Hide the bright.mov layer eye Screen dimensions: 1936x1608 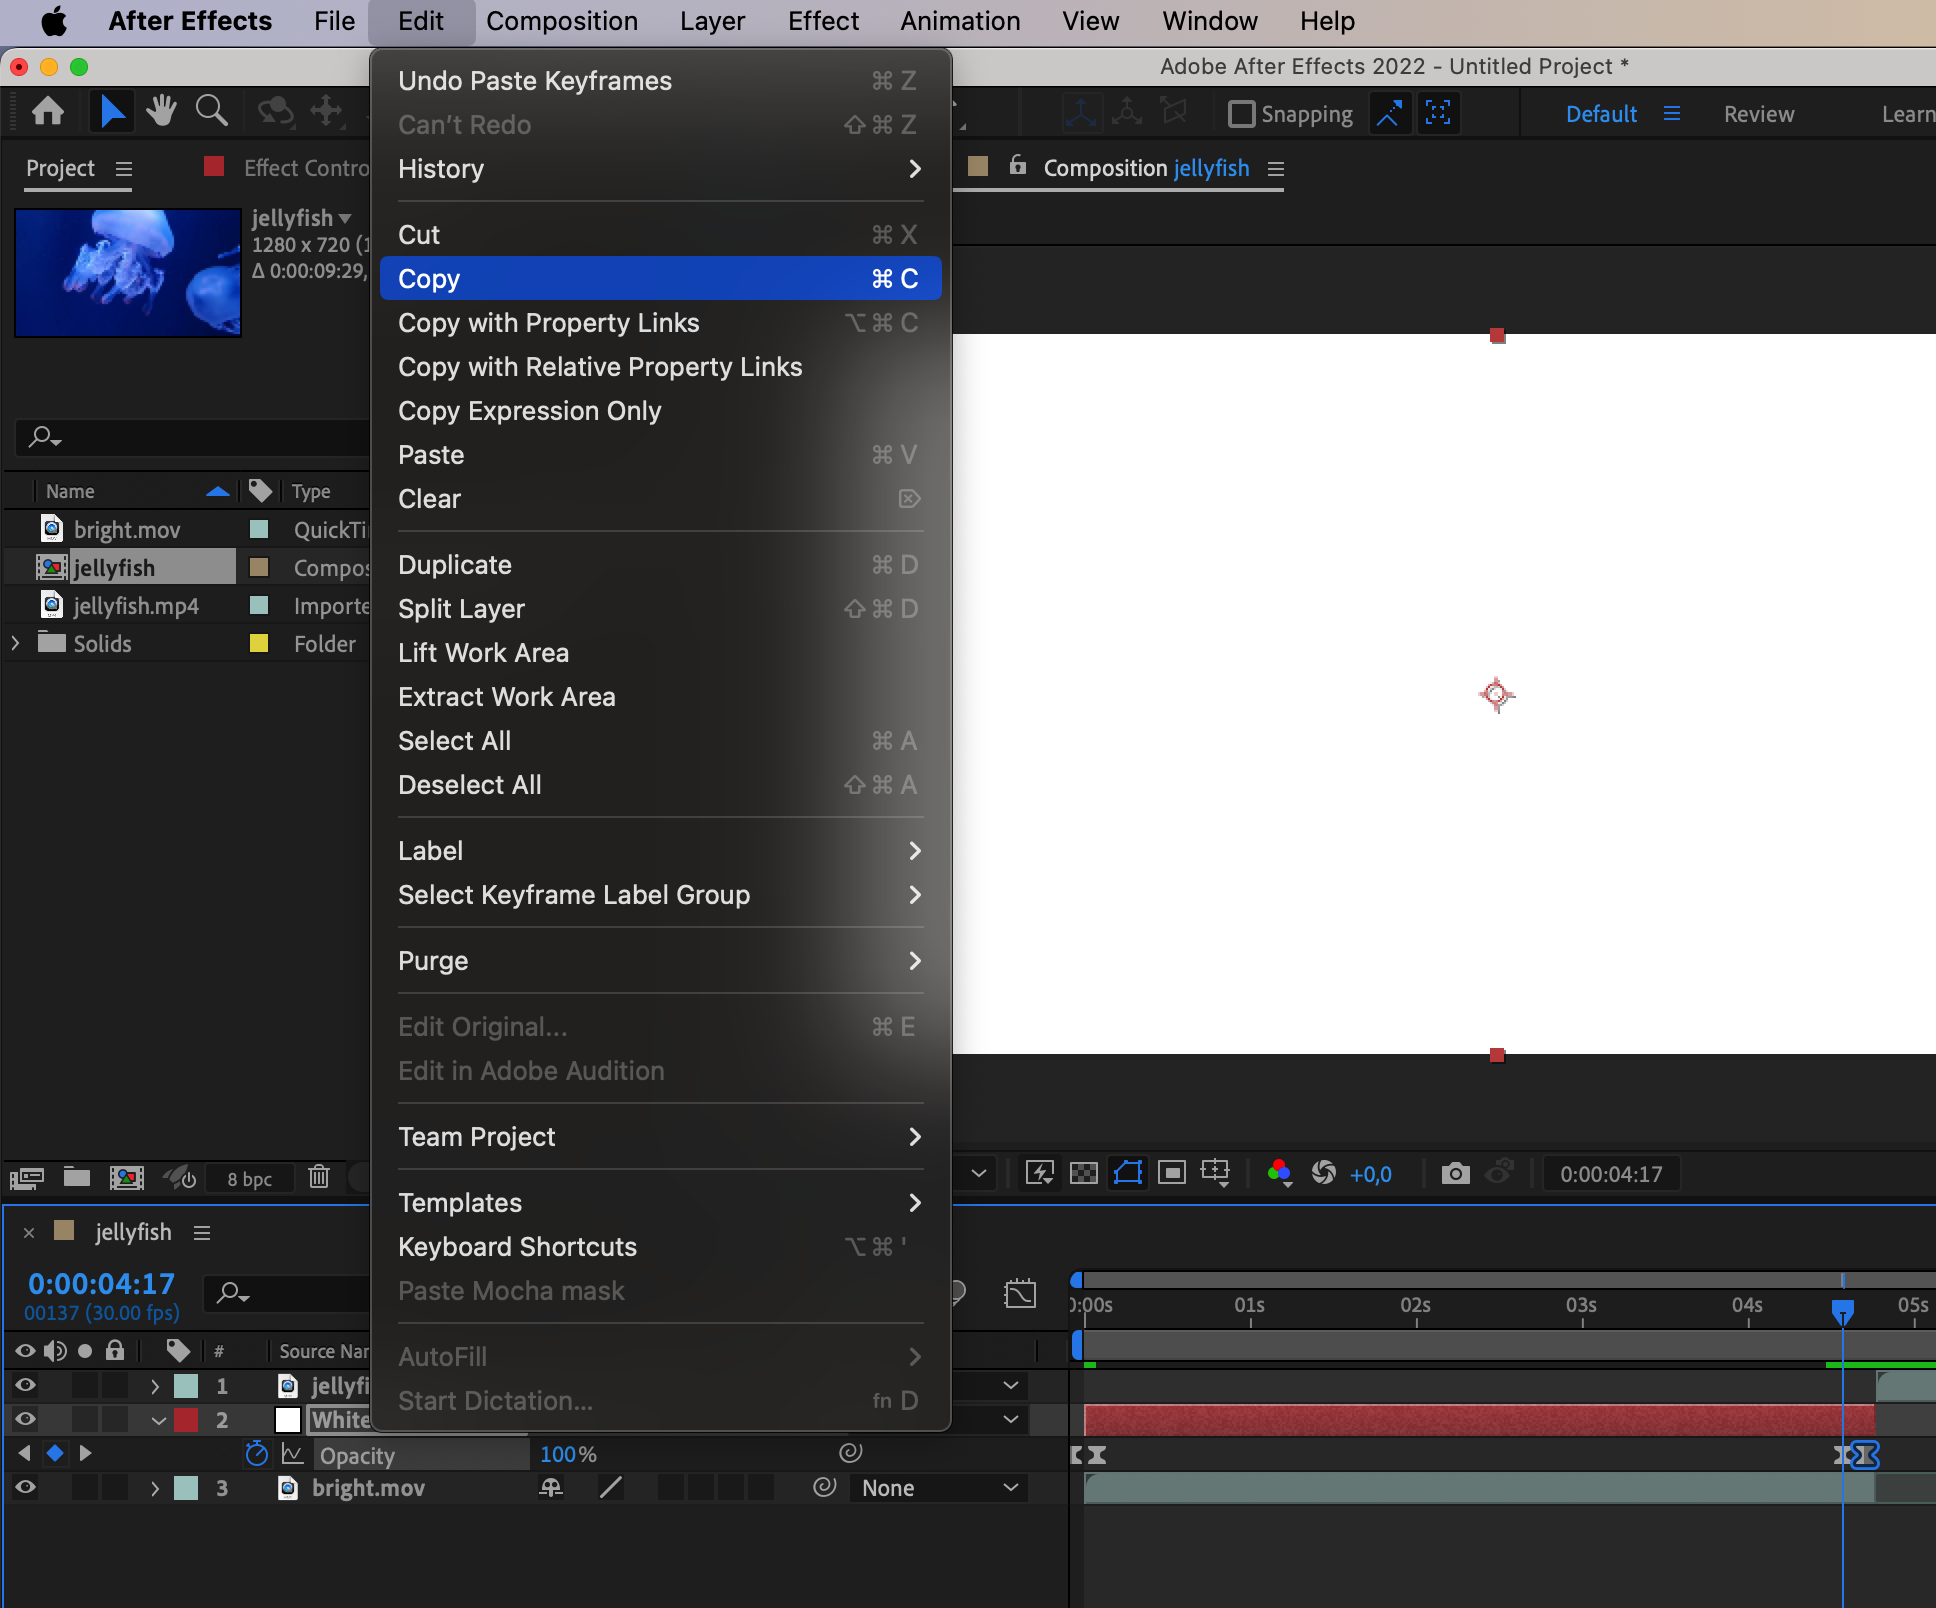pos(25,1488)
